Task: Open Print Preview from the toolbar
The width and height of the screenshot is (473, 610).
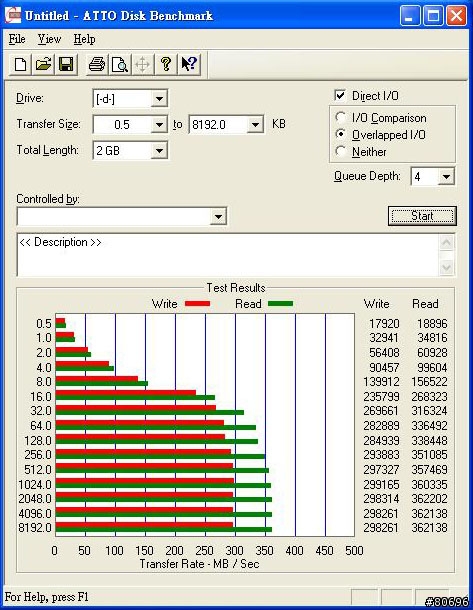Action: (x=119, y=64)
